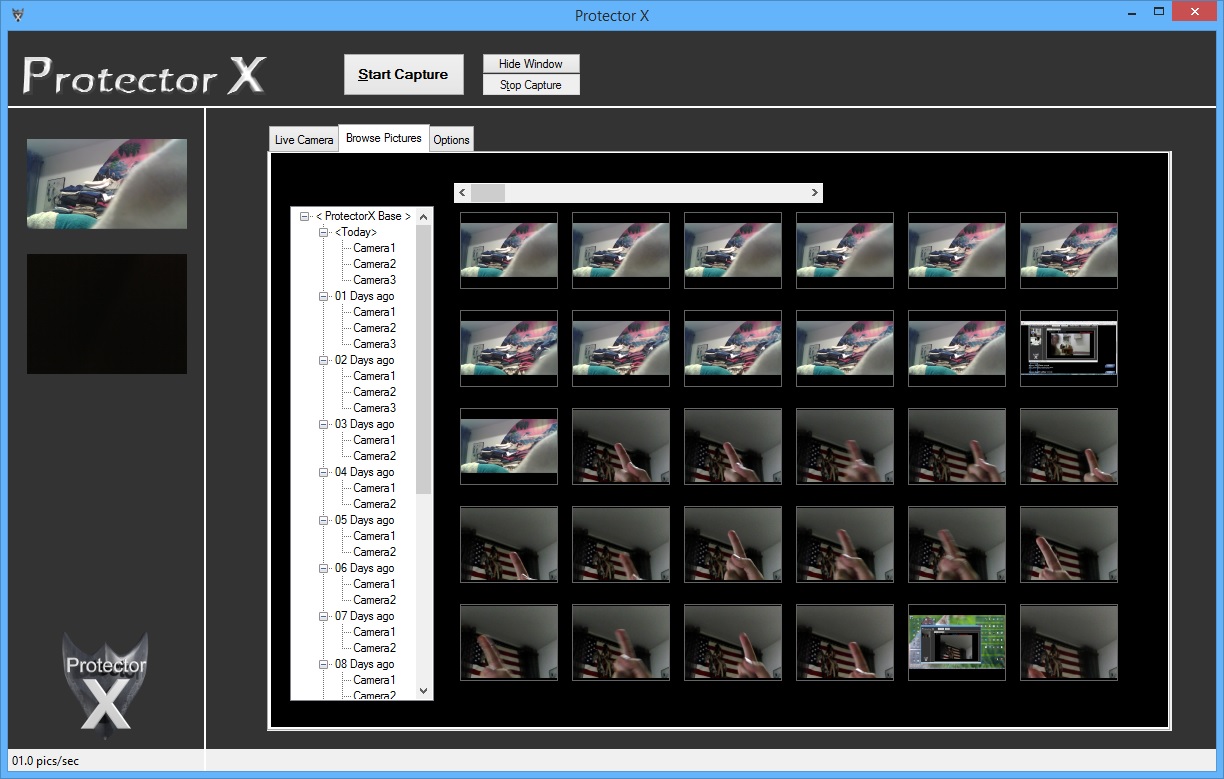Click the tree scrollbar's up arrow
The image size is (1224, 779).
tap(423, 214)
